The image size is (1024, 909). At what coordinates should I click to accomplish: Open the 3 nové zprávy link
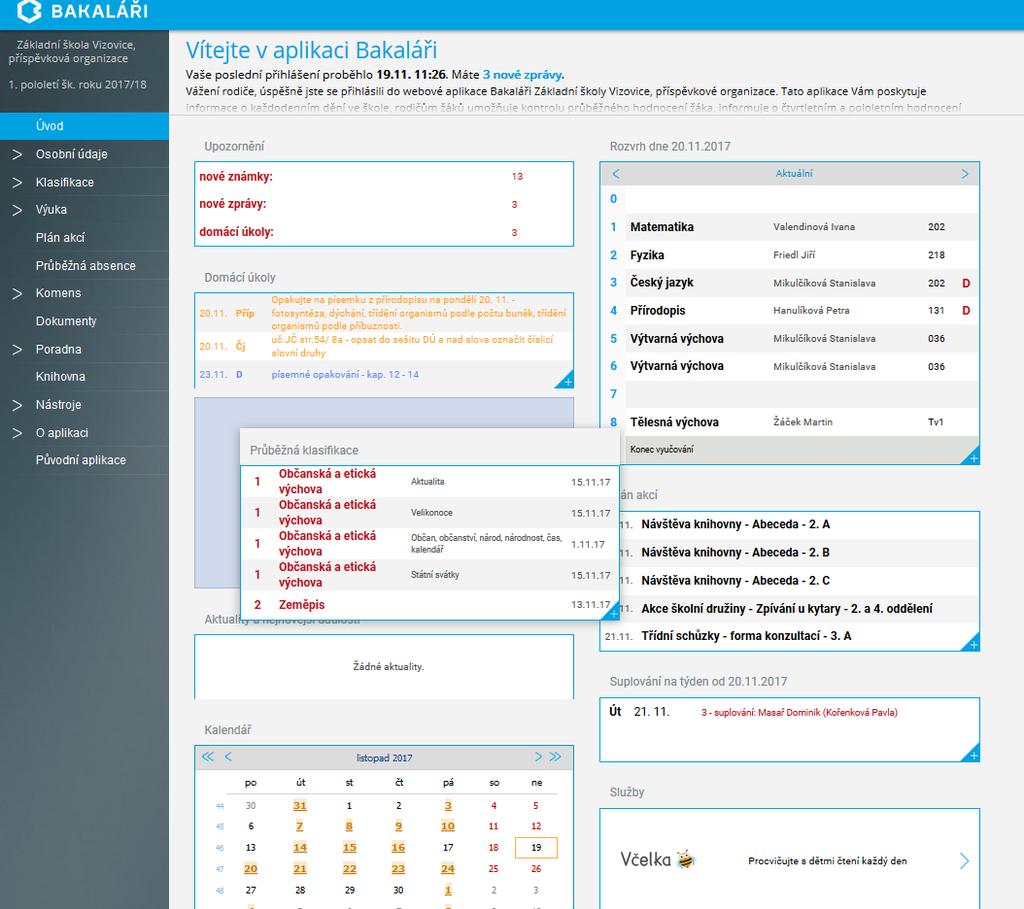point(522,75)
